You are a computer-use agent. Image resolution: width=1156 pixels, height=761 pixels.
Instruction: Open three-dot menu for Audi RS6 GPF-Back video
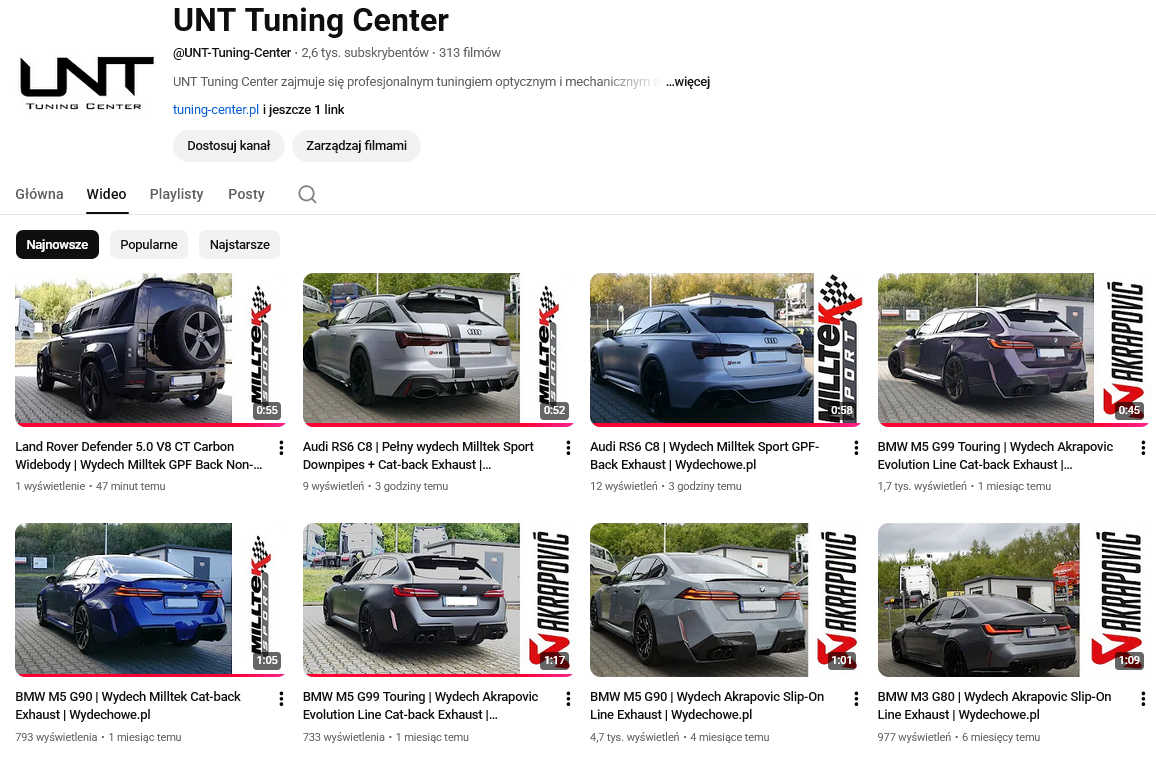(856, 448)
